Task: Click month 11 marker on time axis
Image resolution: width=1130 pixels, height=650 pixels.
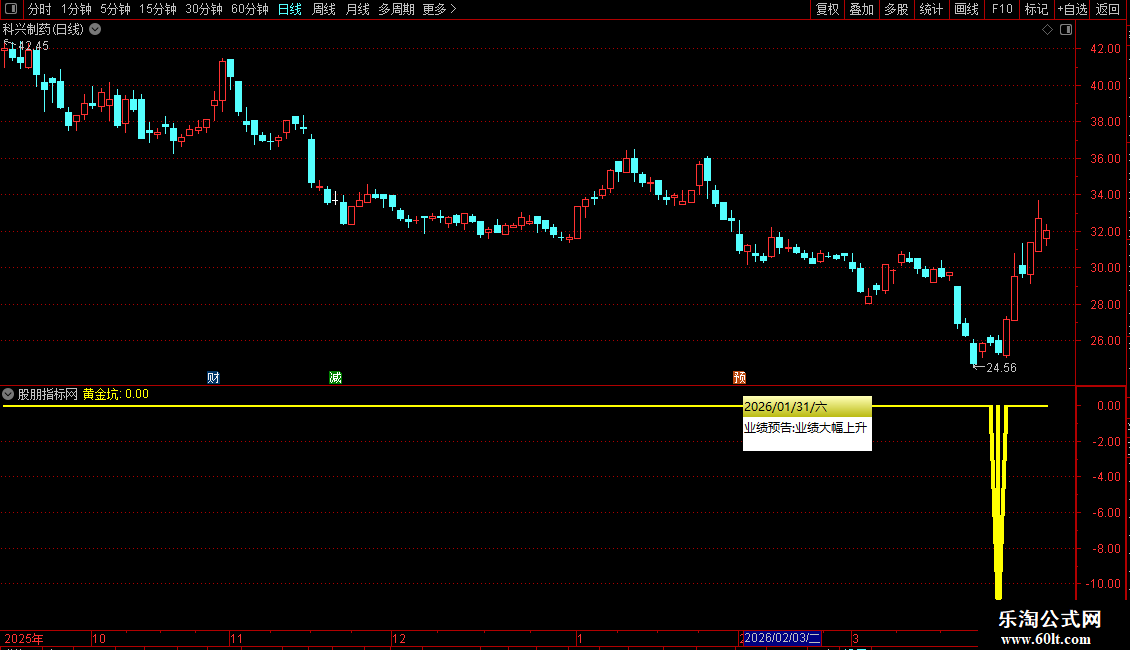Action: click(236, 638)
